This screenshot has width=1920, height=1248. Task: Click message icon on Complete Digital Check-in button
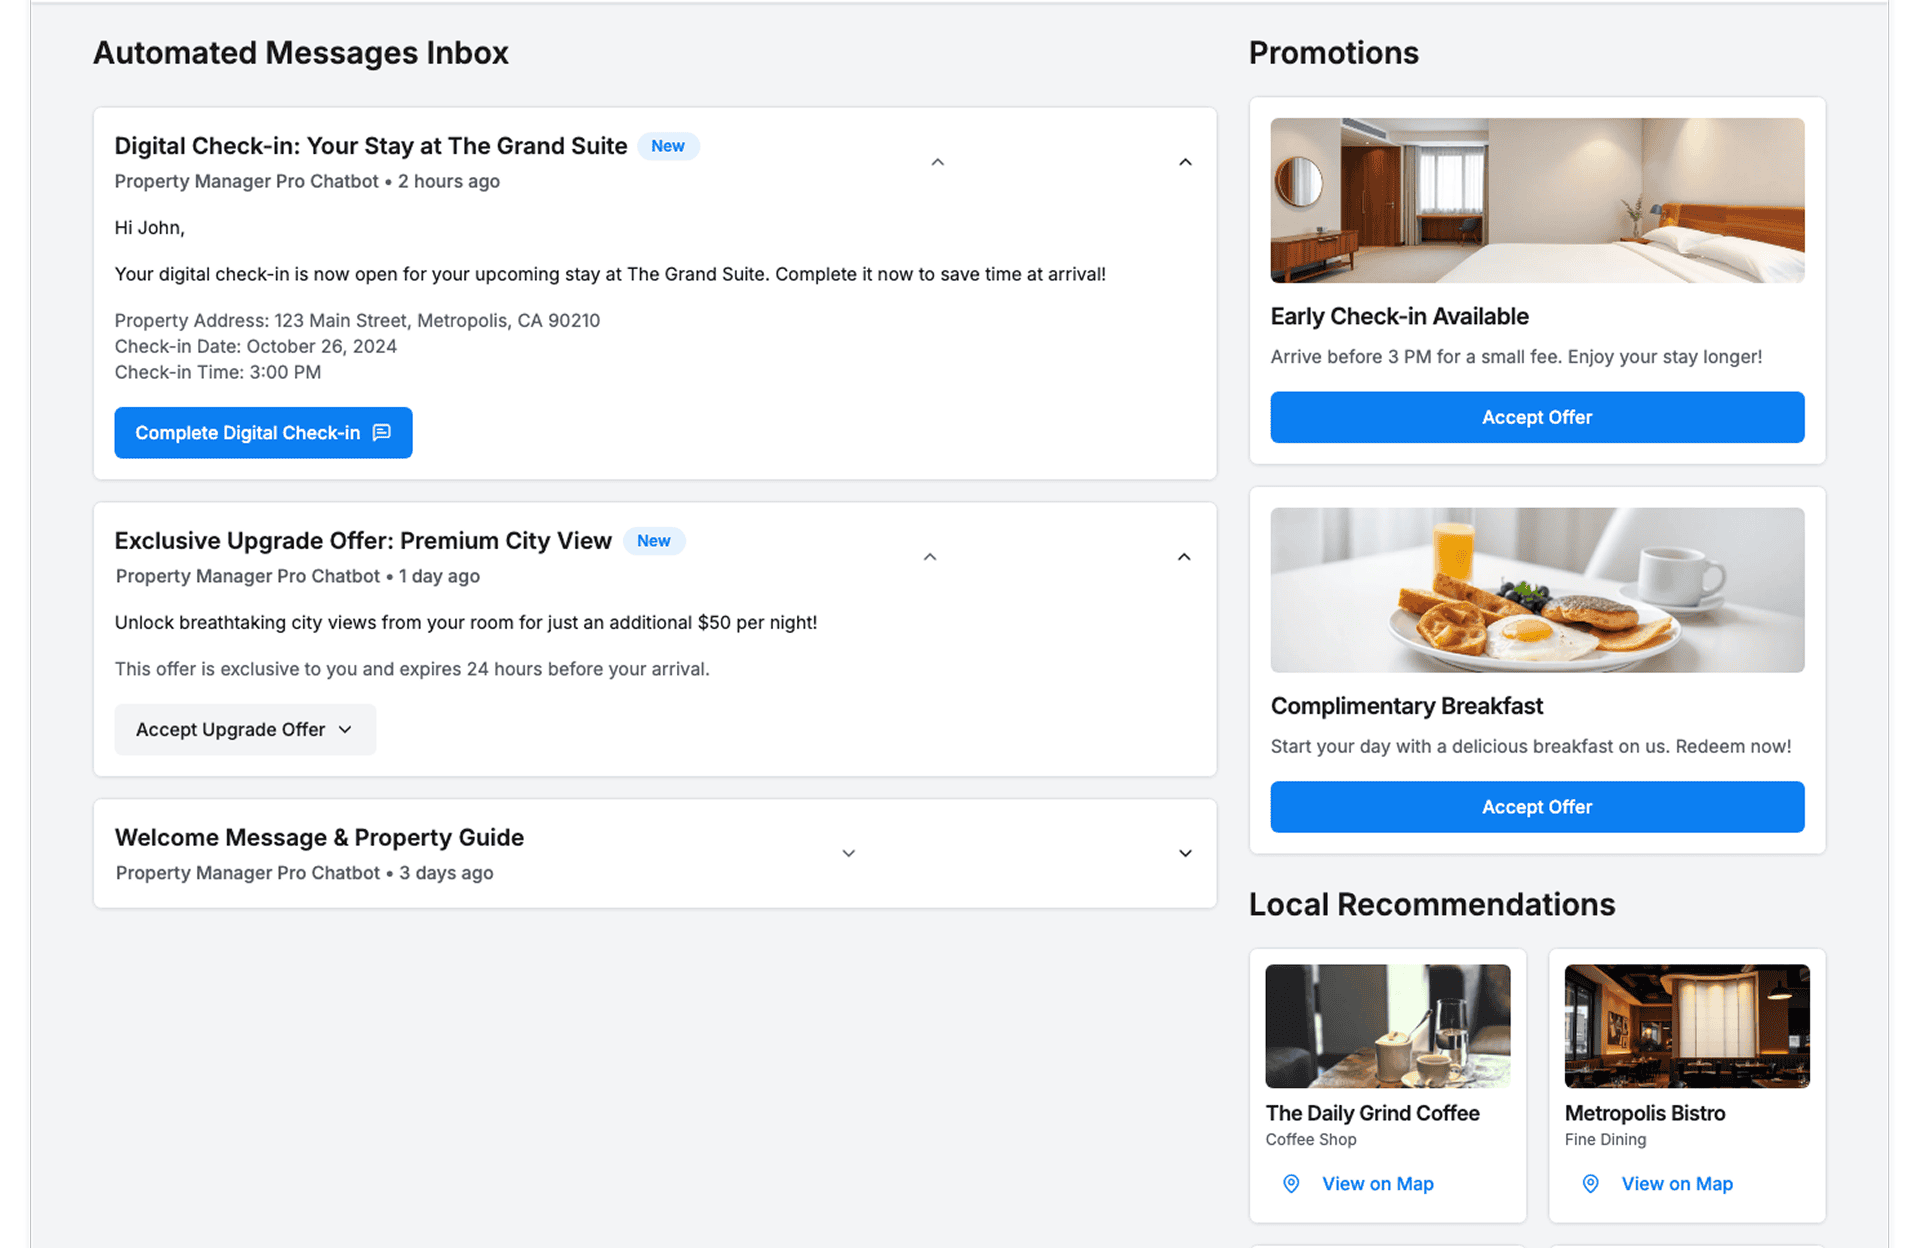click(381, 432)
